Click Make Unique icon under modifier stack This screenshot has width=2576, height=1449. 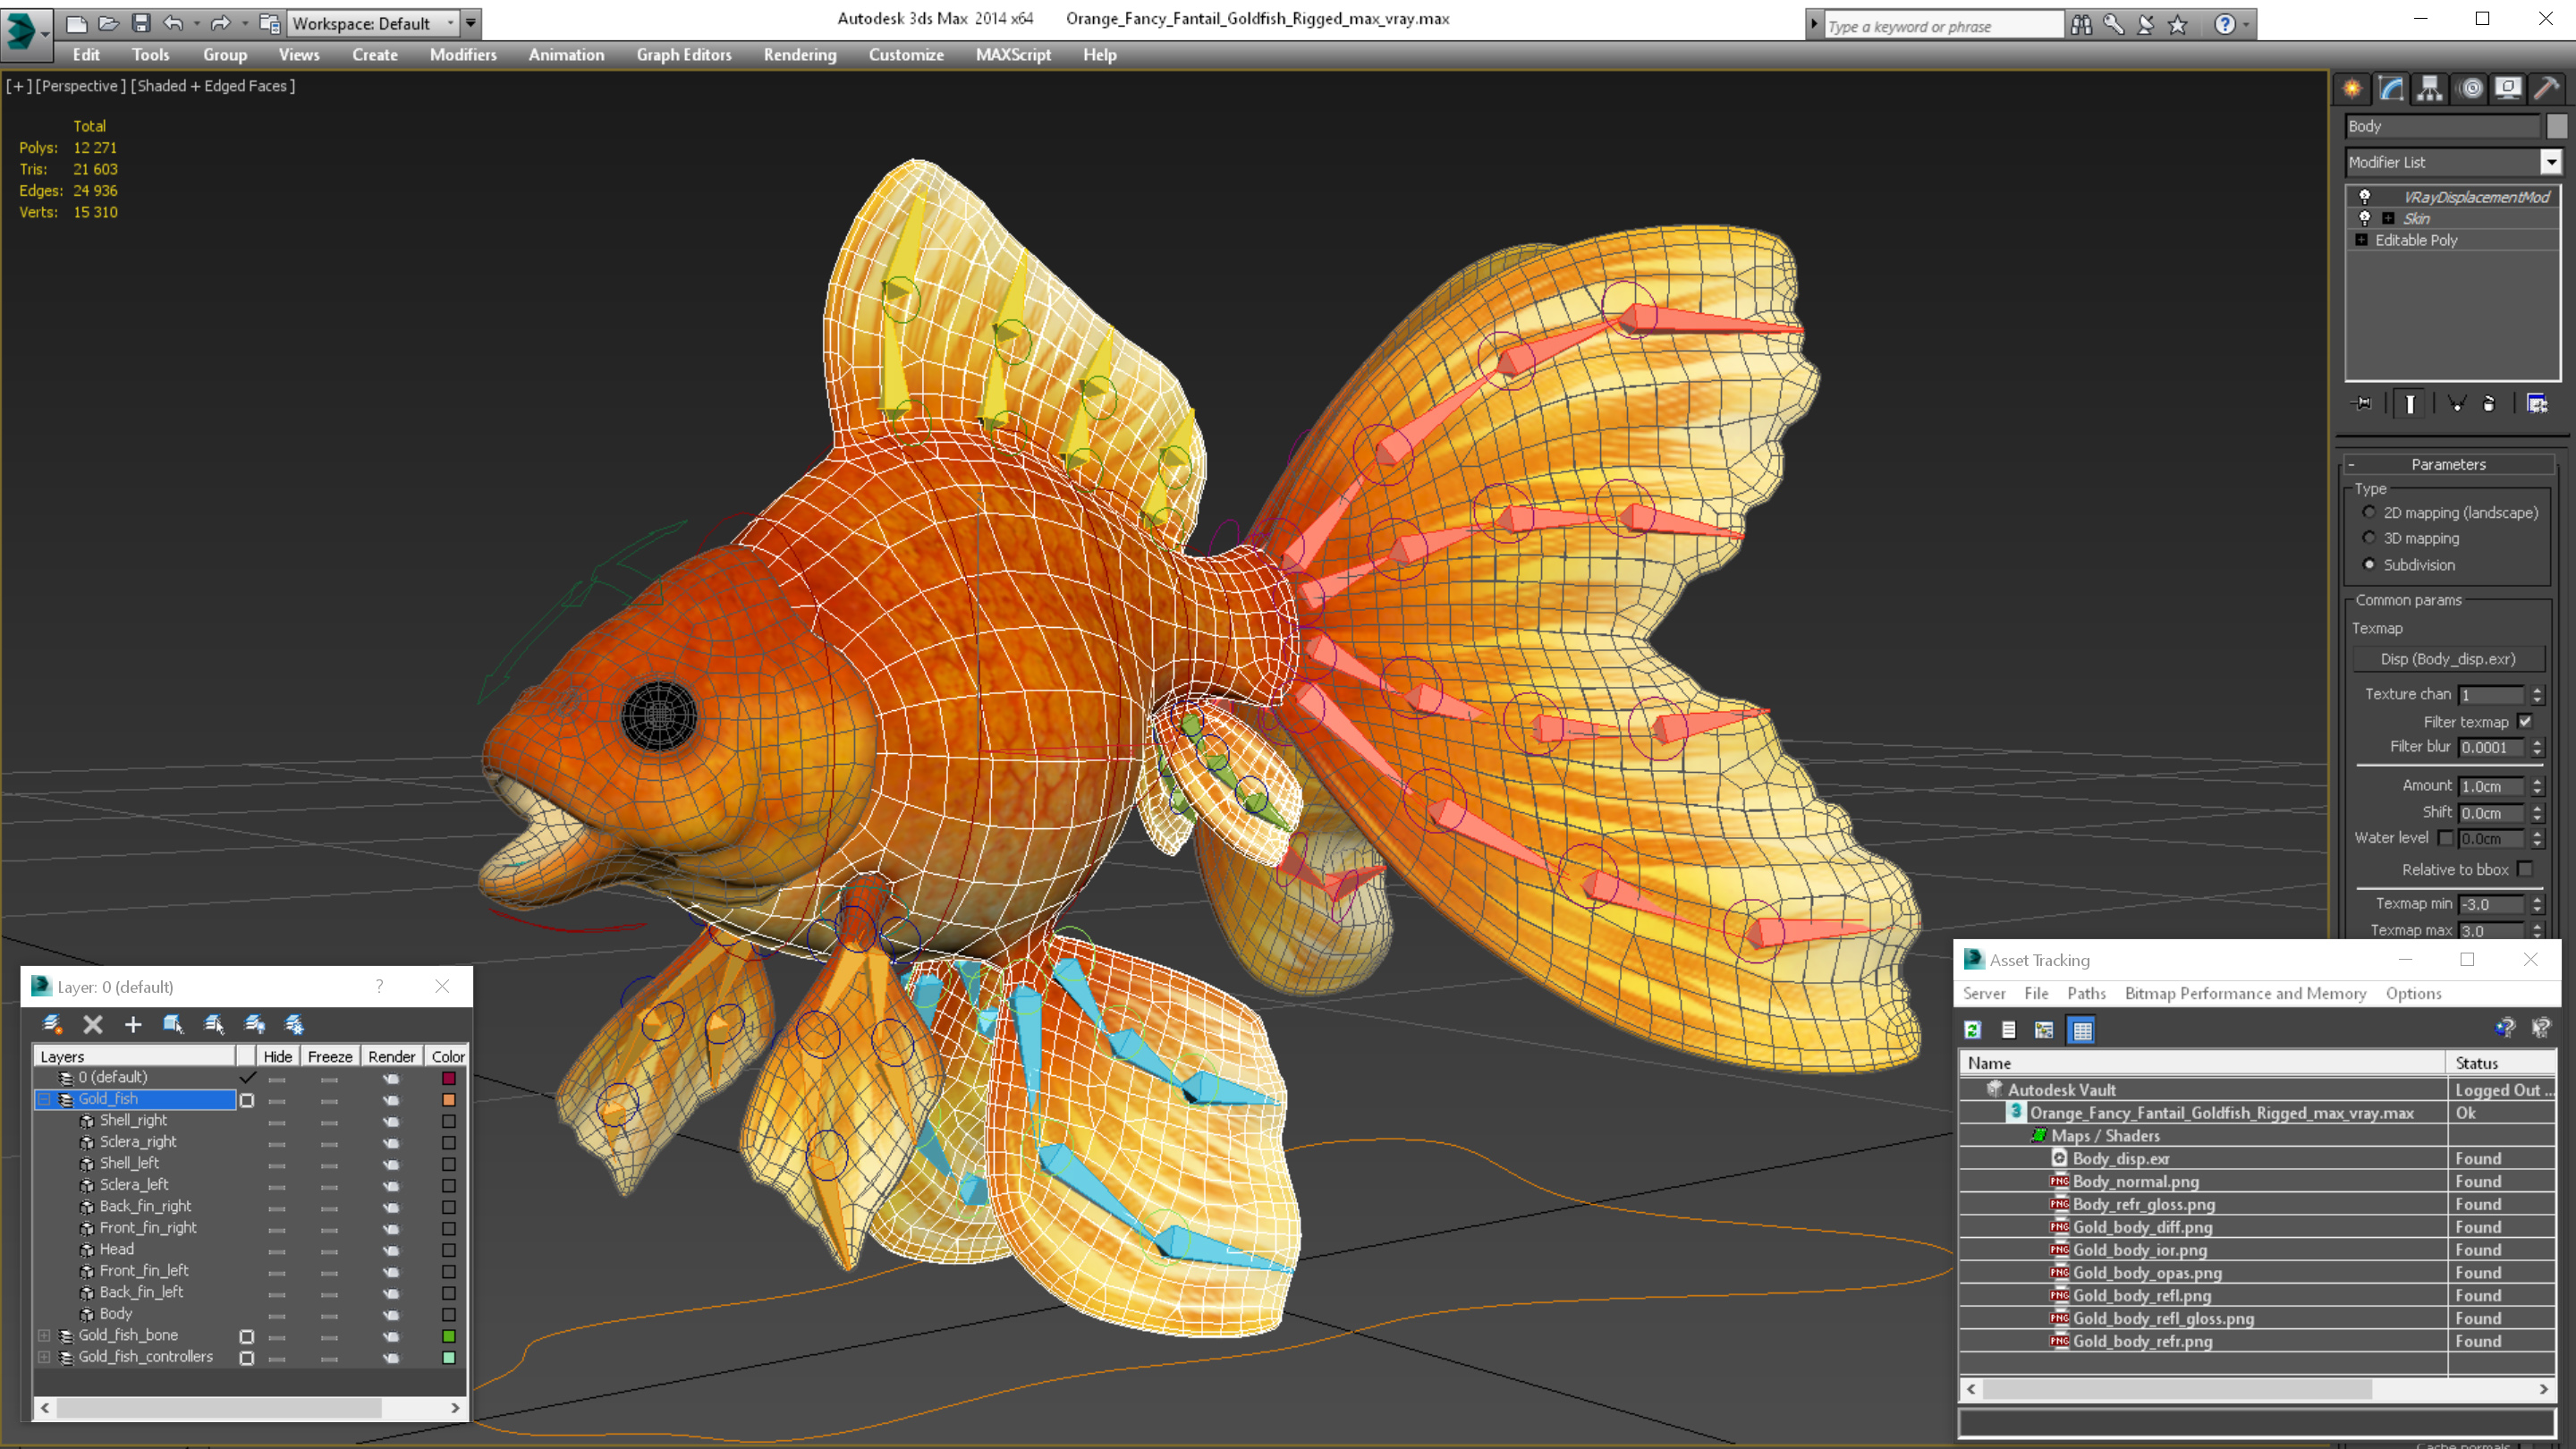(2456, 404)
